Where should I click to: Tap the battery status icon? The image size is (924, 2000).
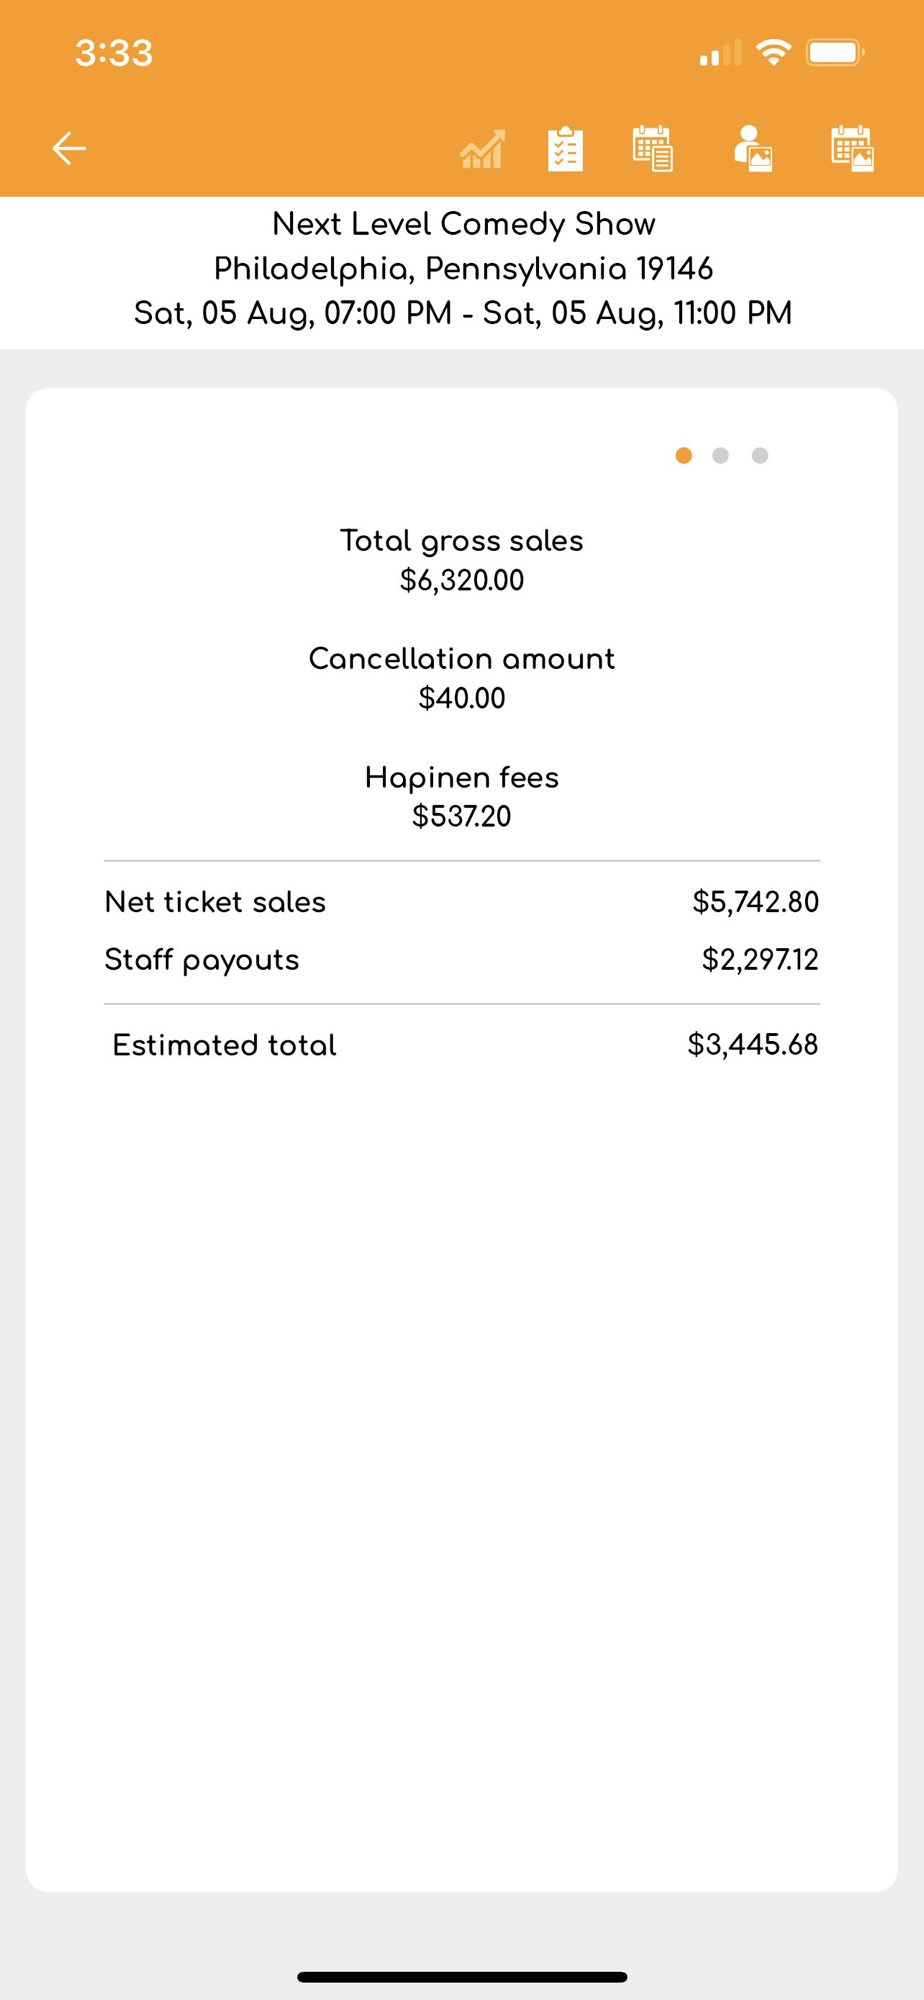(835, 52)
